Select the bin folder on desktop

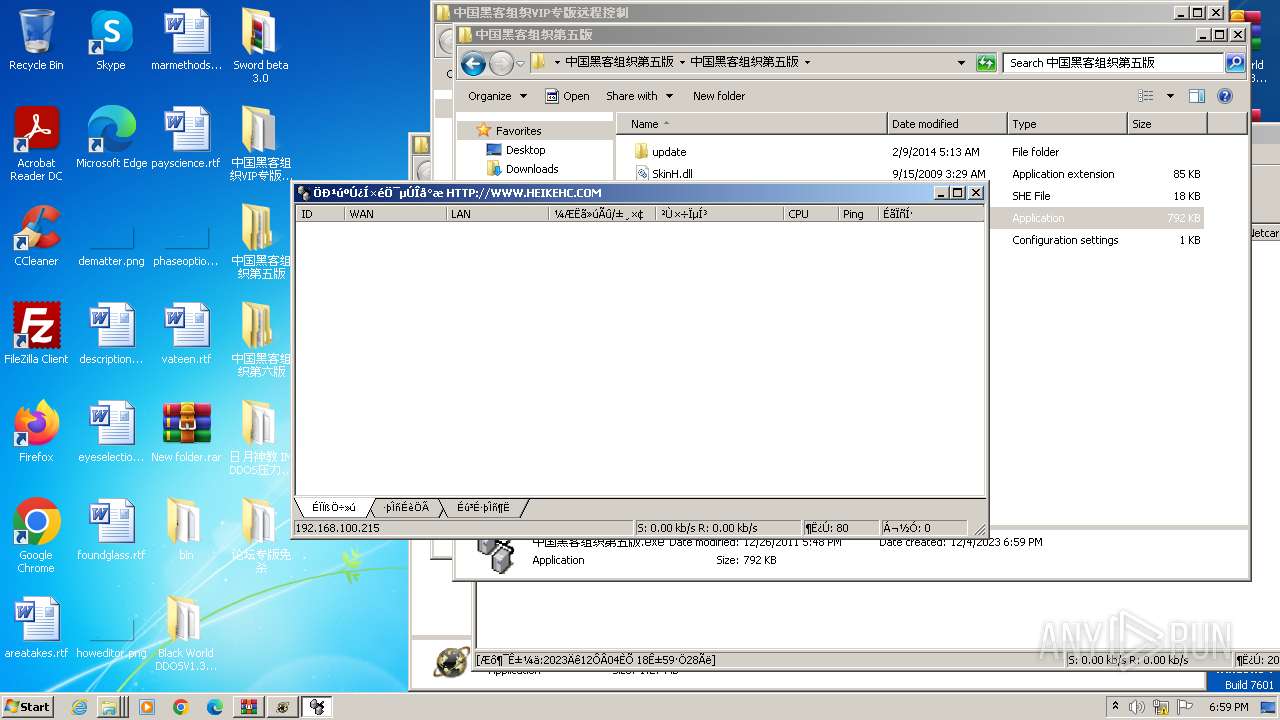186,530
